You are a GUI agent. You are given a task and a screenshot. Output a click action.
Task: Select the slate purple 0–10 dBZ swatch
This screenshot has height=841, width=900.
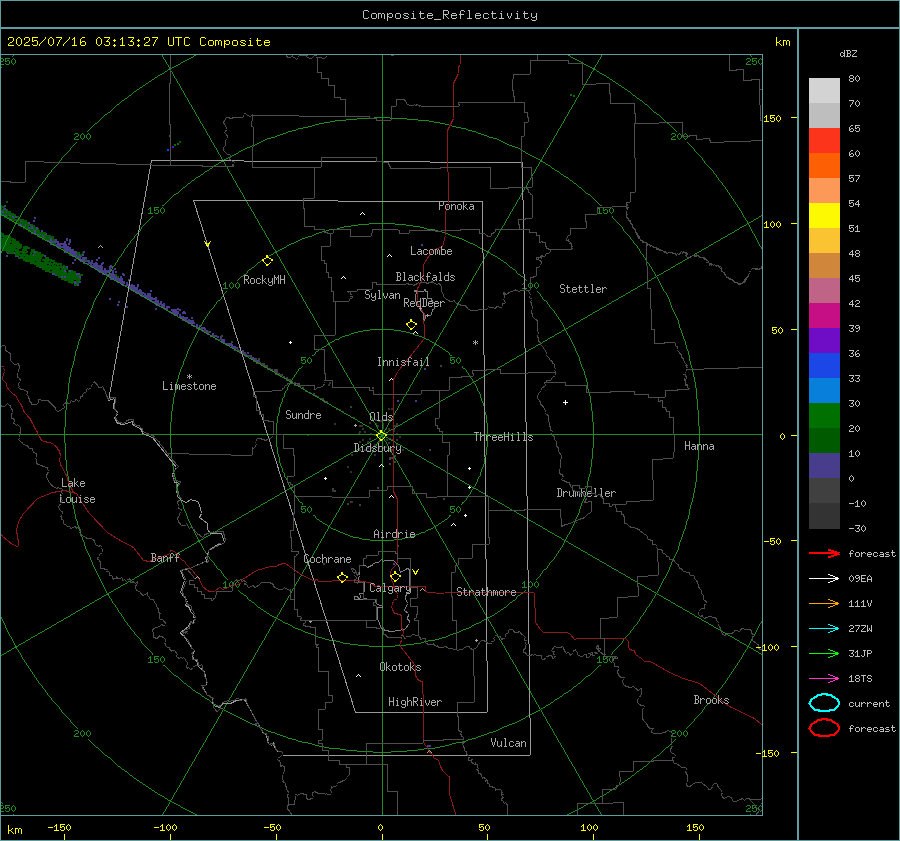click(x=824, y=466)
